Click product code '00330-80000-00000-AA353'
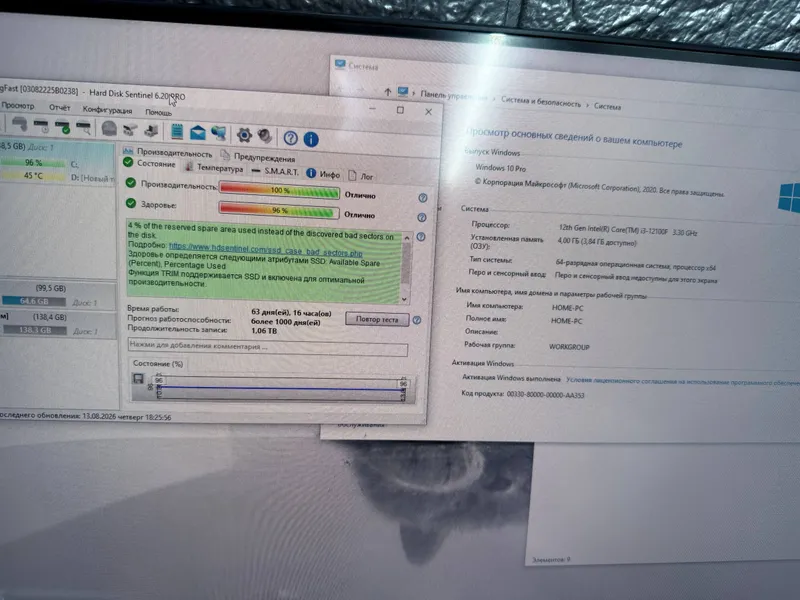This screenshot has width=800, height=600. [x=545, y=395]
